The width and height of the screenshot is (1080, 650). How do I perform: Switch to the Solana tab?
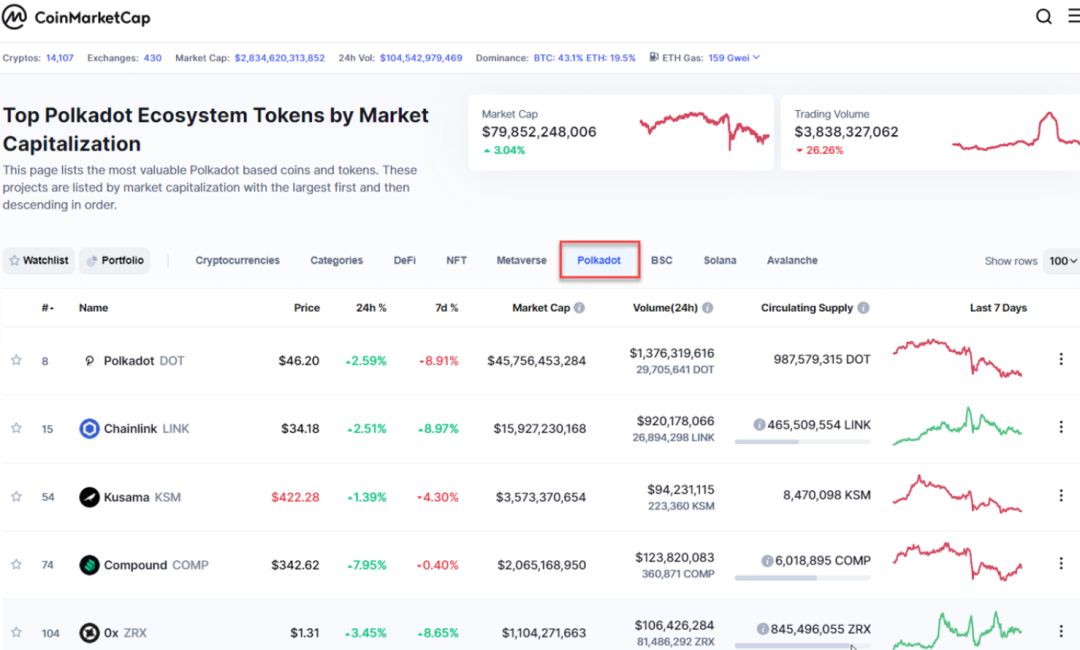point(720,260)
